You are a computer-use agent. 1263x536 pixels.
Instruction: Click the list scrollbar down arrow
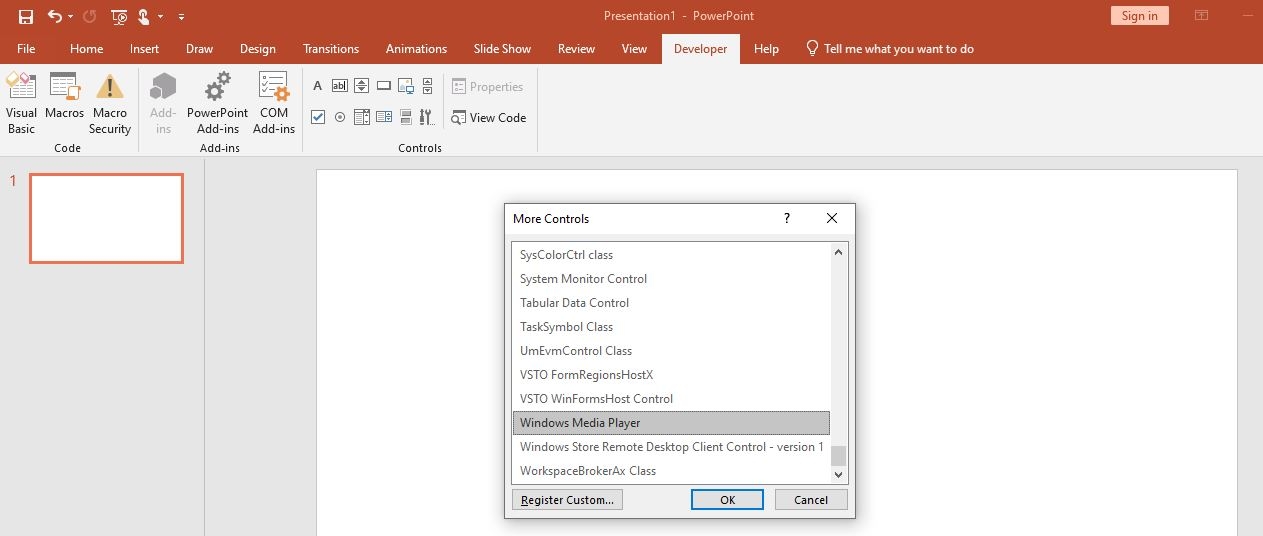pyautogui.click(x=838, y=473)
